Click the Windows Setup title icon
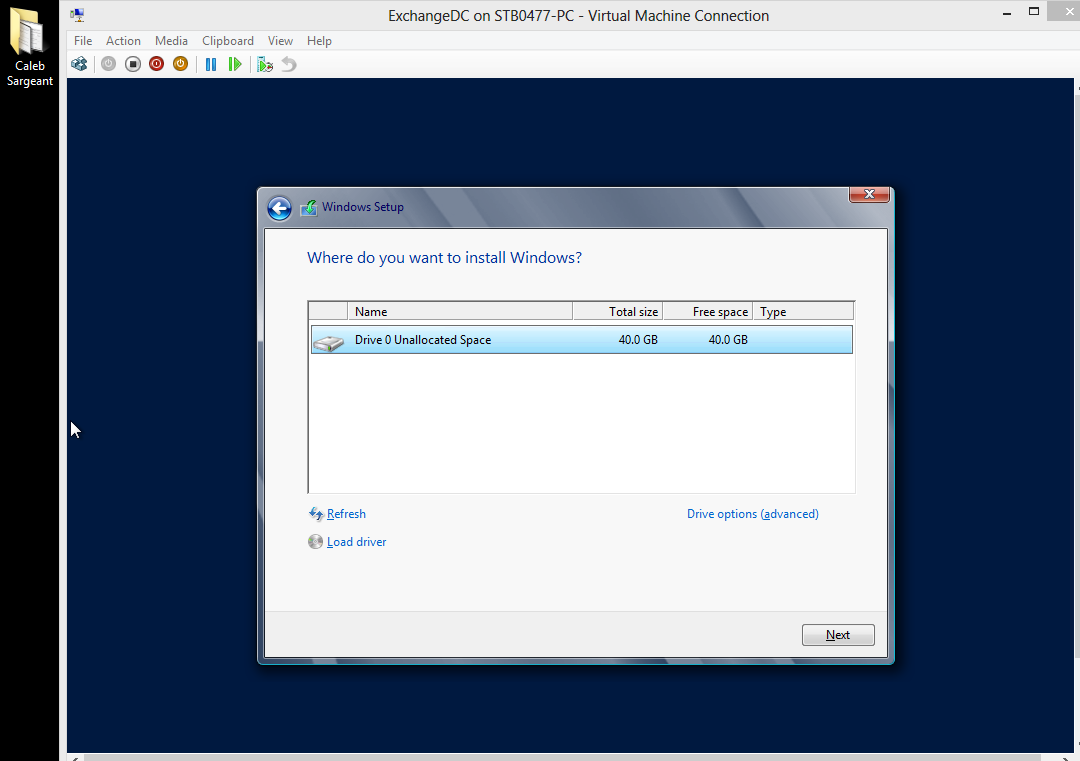 click(x=309, y=207)
